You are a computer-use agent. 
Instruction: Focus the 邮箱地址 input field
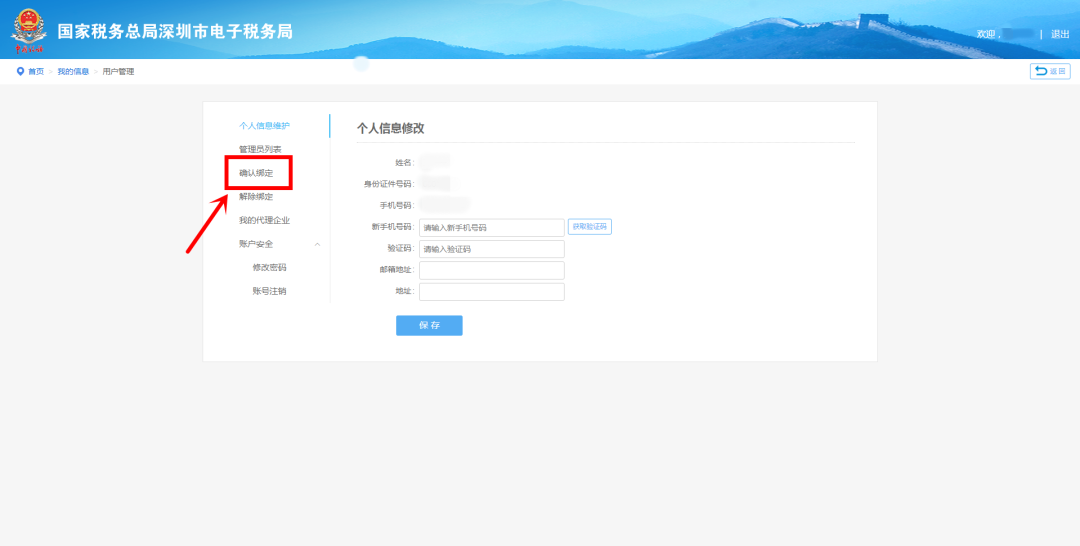492,271
